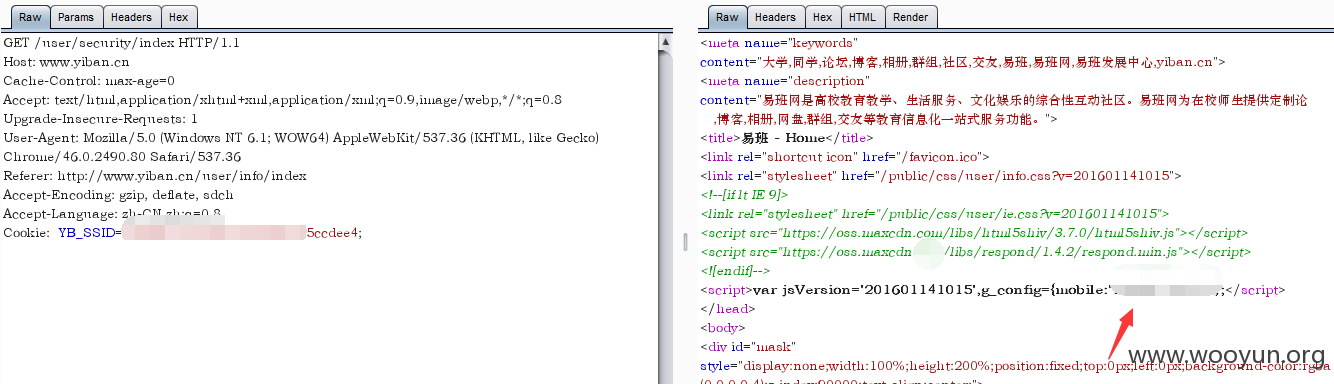Open the response Hex tab

[822, 17]
